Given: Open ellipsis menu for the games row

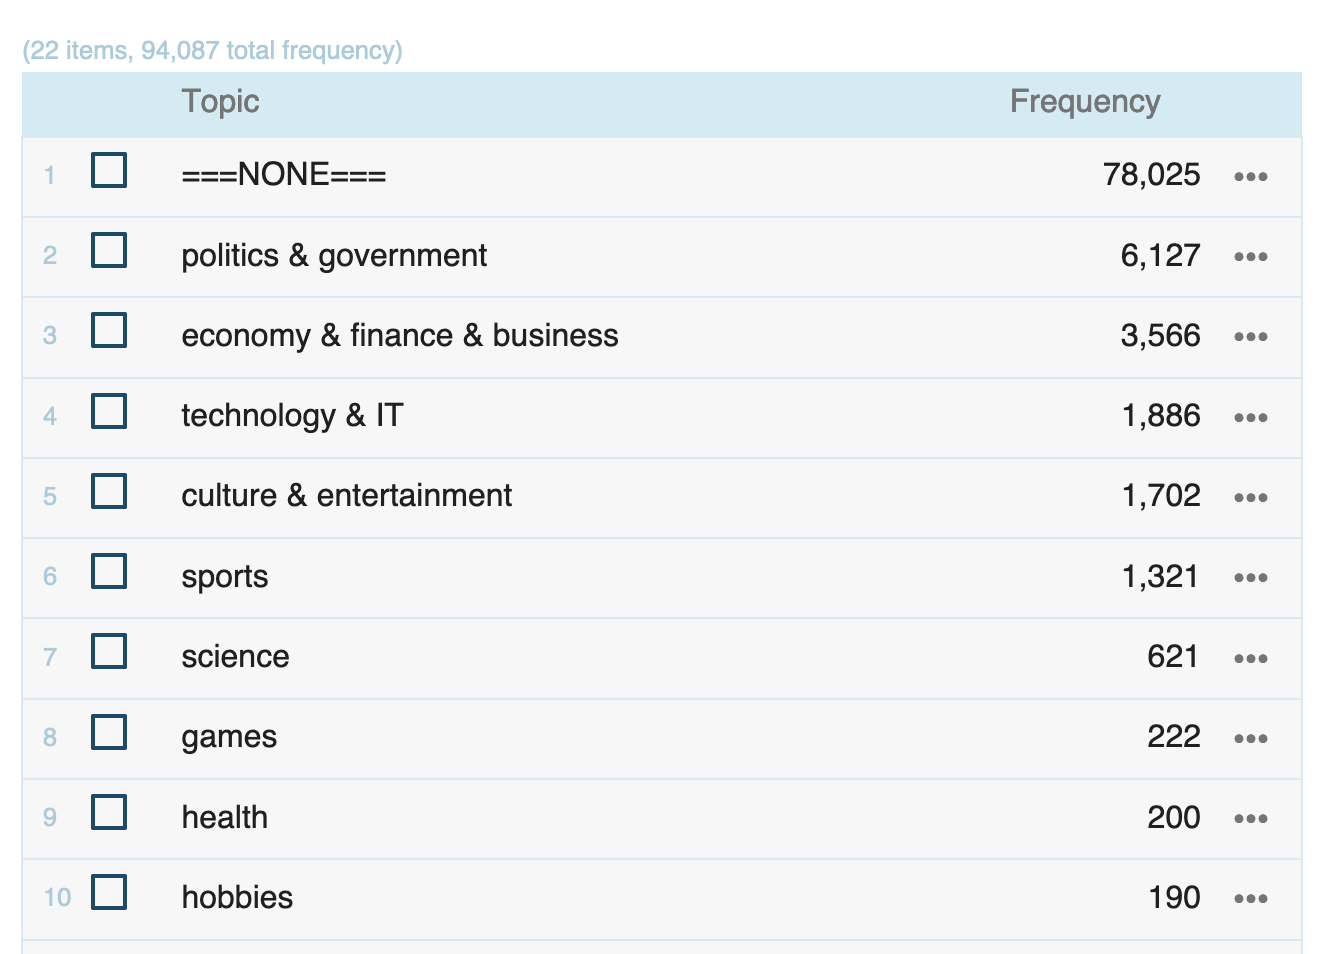Looking at the screenshot, I should tap(1250, 739).
